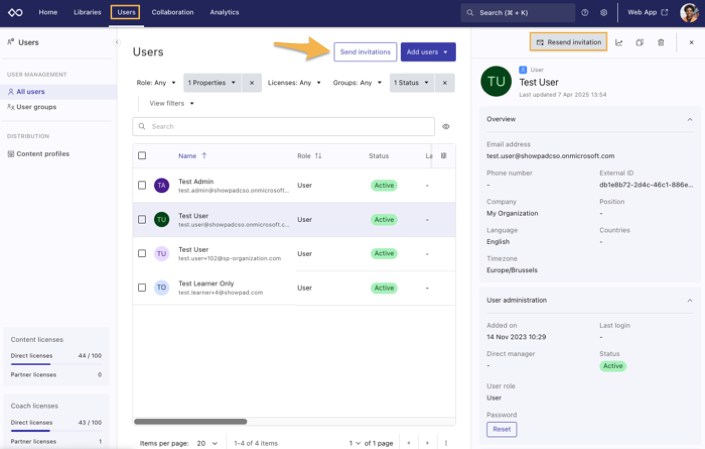Click the table column settings icon
This screenshot has height=449, width=705.
(444, 156)
